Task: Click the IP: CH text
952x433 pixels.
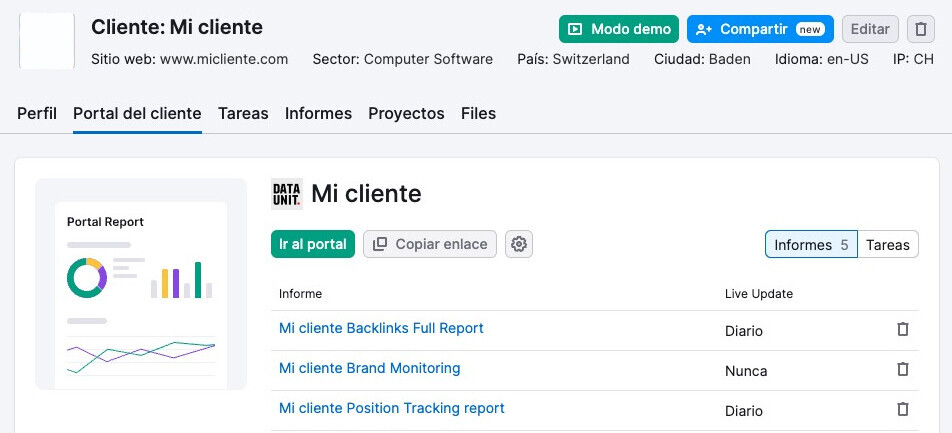Action: click(x=913, y=60)
